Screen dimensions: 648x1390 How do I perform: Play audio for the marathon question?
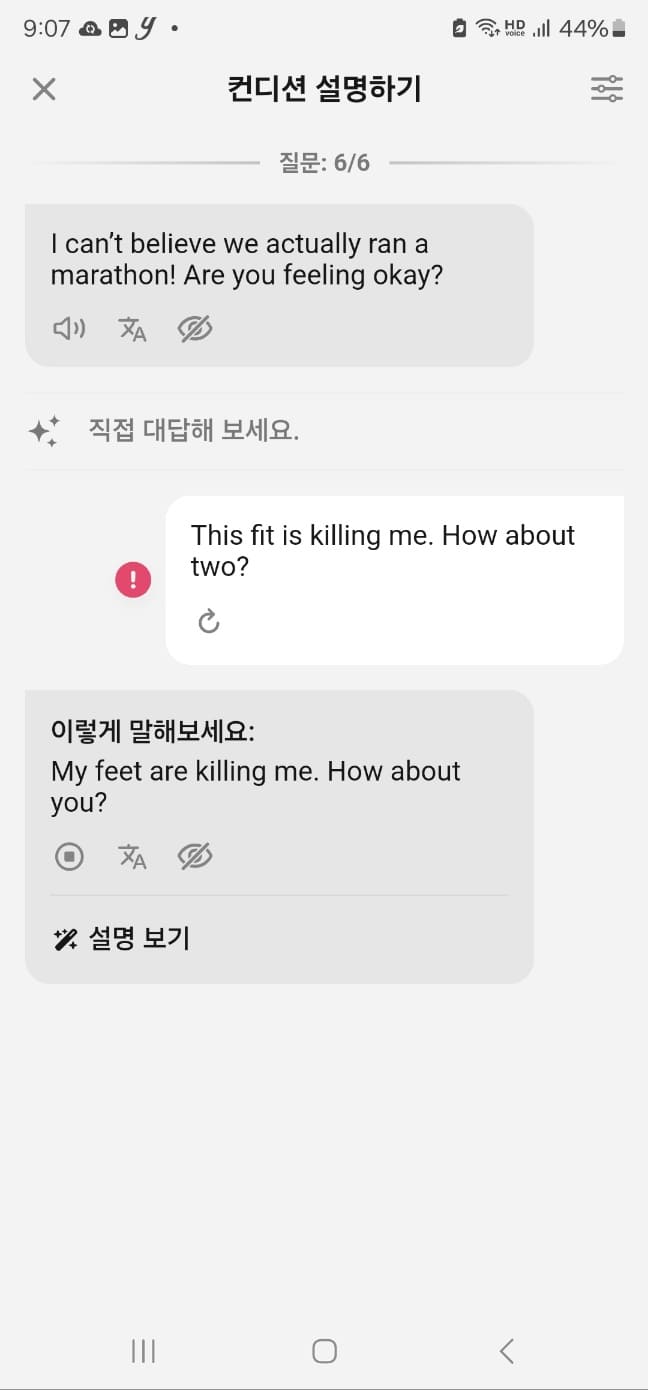[68, 328]
